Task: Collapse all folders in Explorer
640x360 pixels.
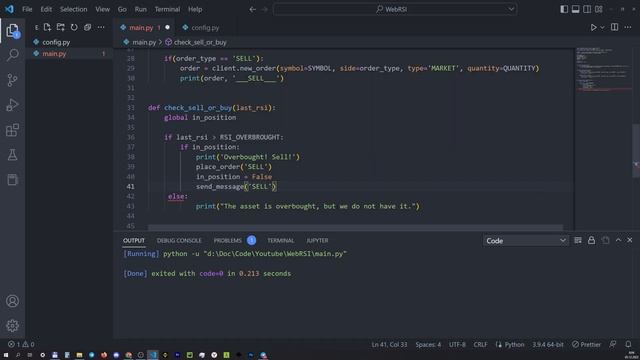Action: (87, 27)
